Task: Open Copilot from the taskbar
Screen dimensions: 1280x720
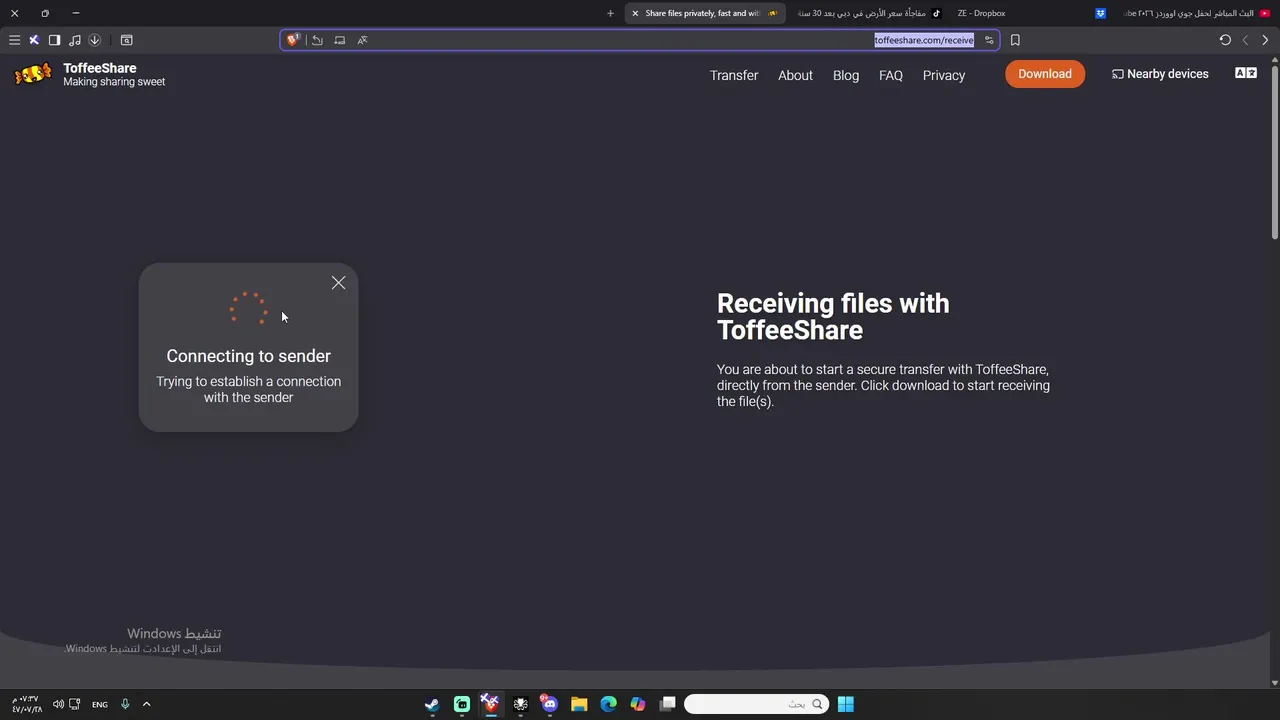Action: [x=638, y=704]
